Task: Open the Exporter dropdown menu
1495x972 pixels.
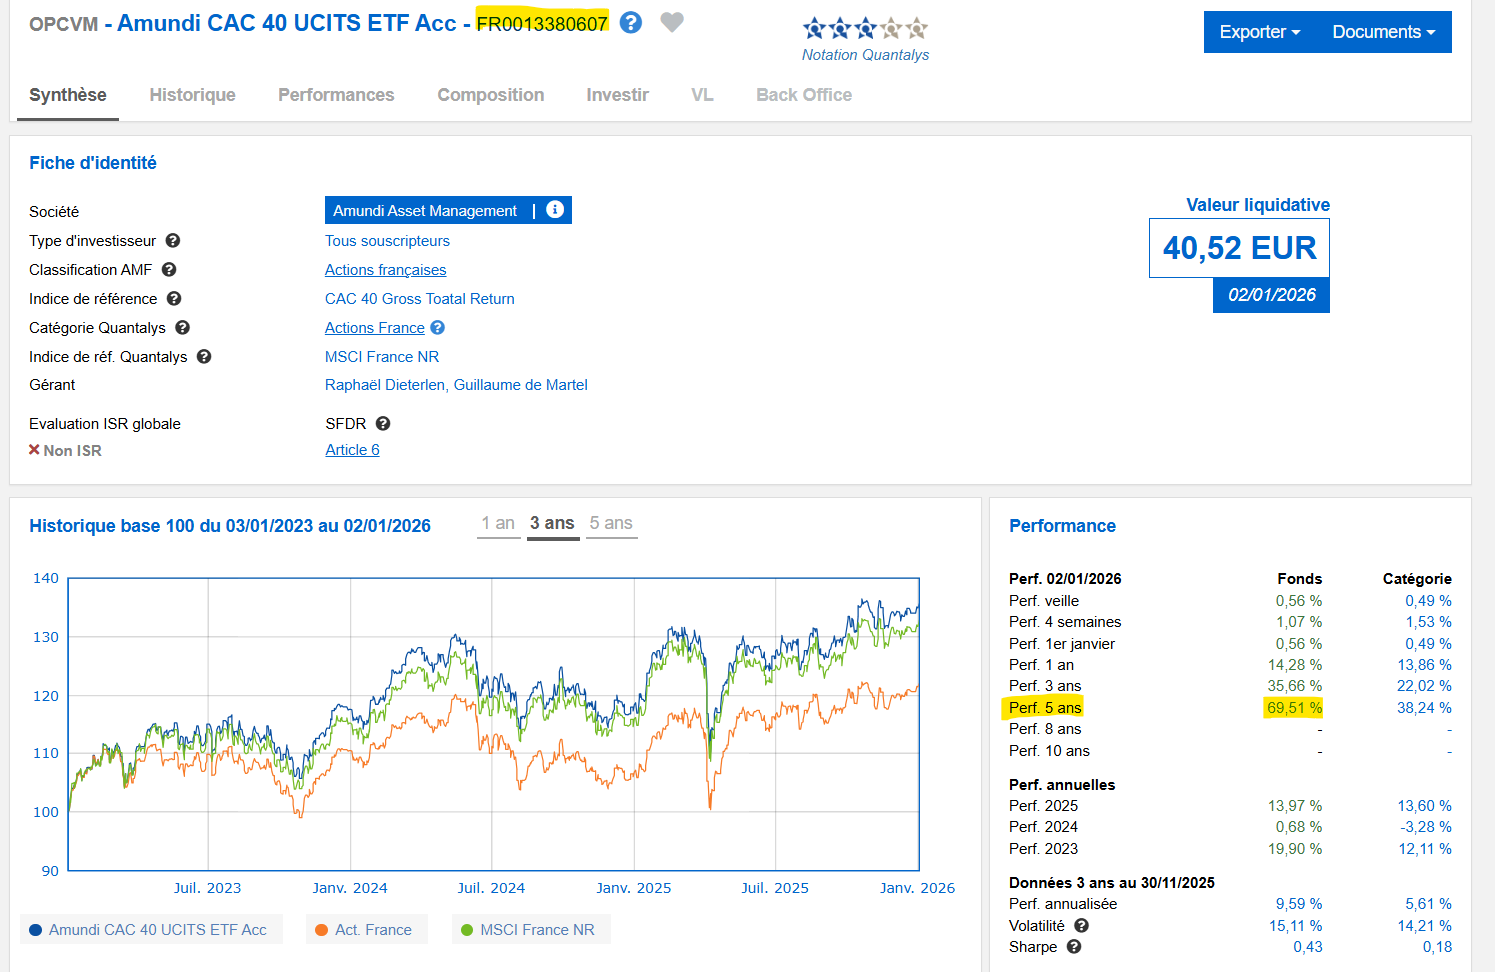Action: pos(1259,32)
